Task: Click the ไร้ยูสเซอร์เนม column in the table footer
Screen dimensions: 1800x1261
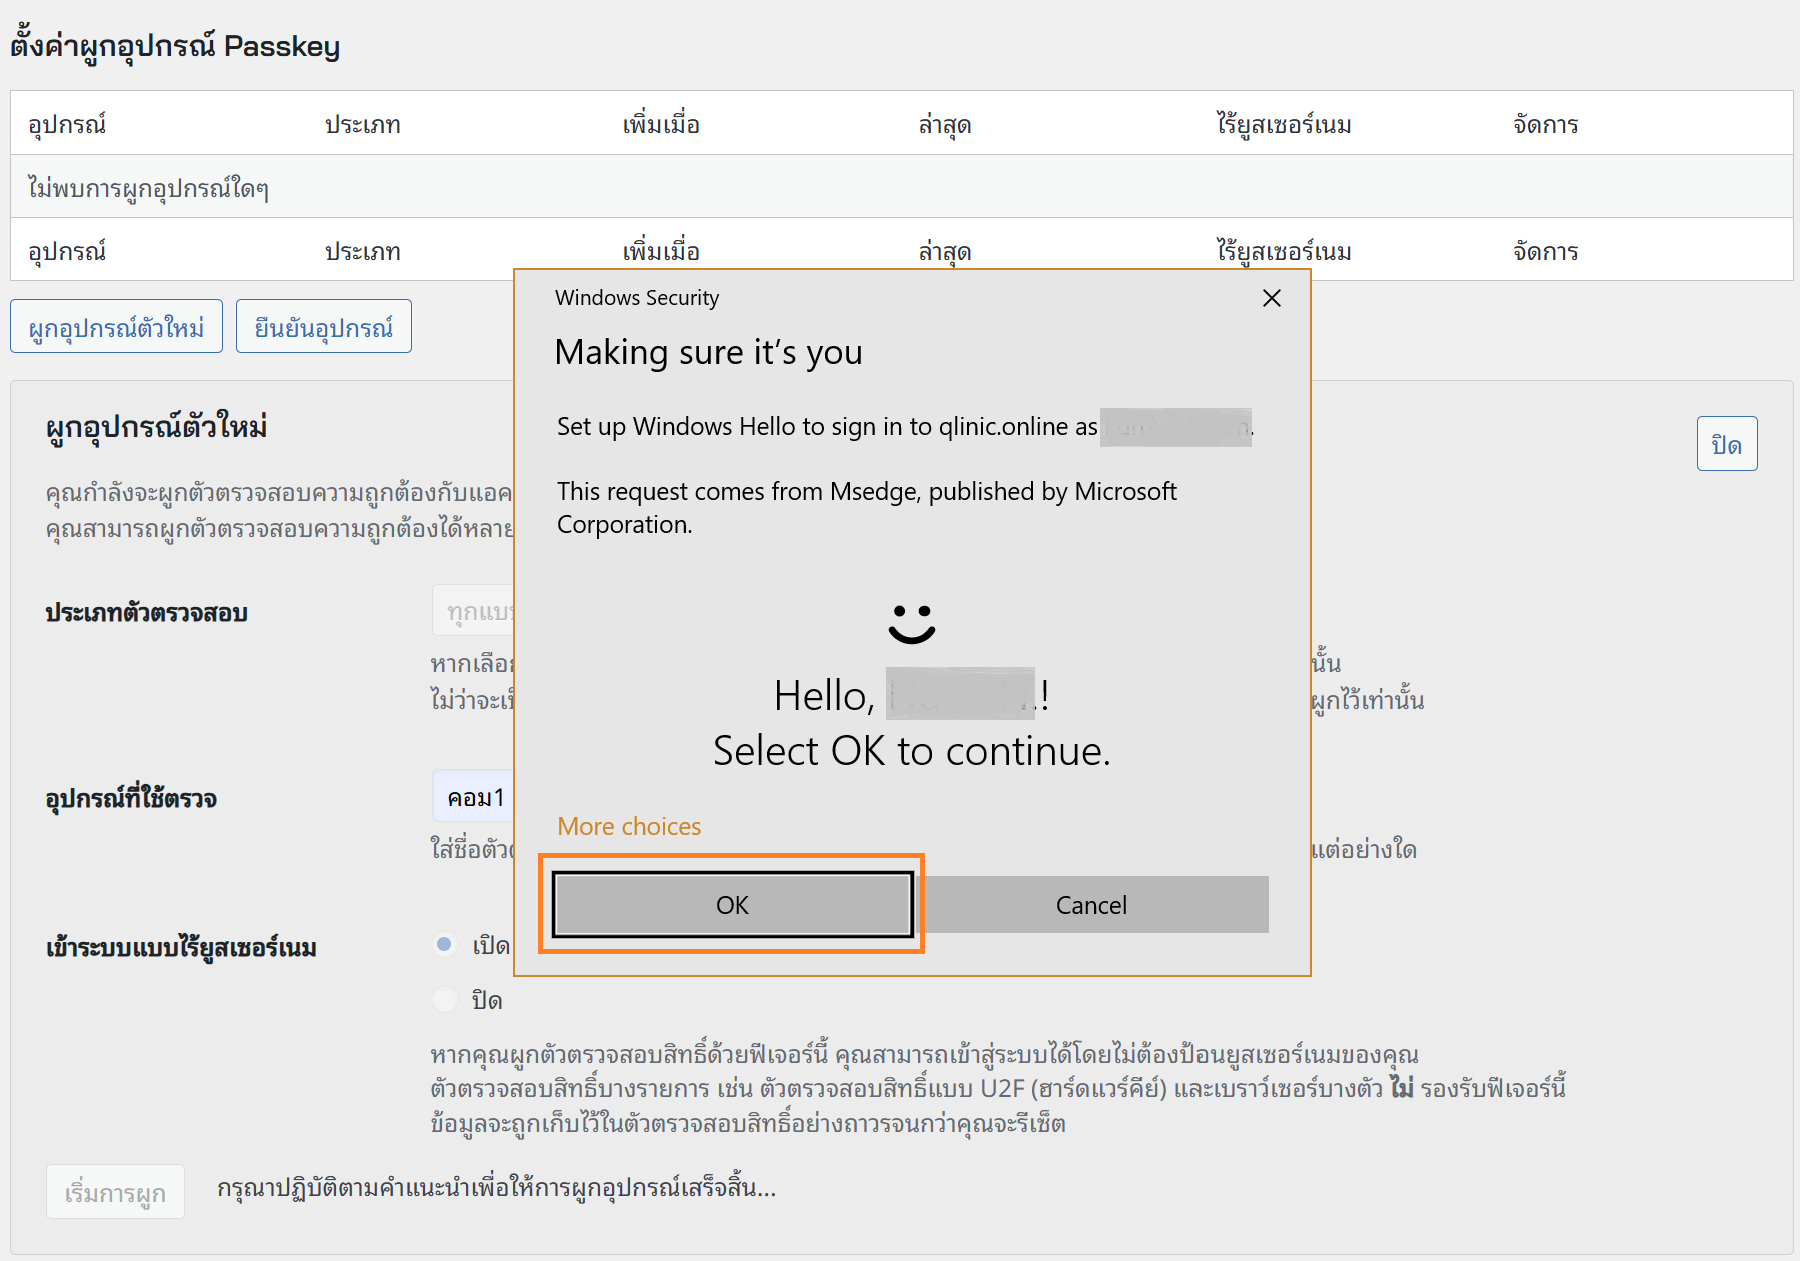Action: (1283, 251)
